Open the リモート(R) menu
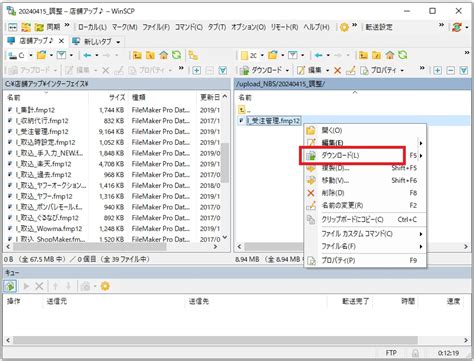The width and height of the screenshot is (474, 361). point(284,27)
